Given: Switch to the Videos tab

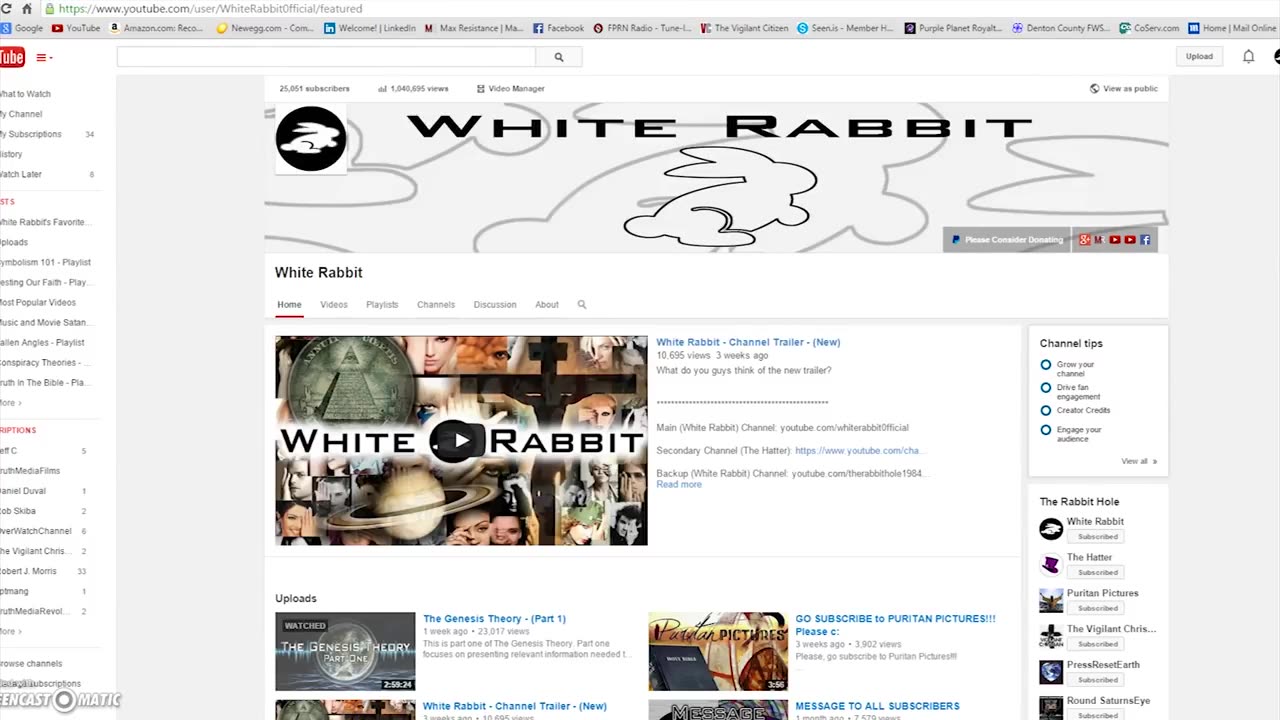Looking at the screenshot, I should pyautogui.click(x=334, y=305).
